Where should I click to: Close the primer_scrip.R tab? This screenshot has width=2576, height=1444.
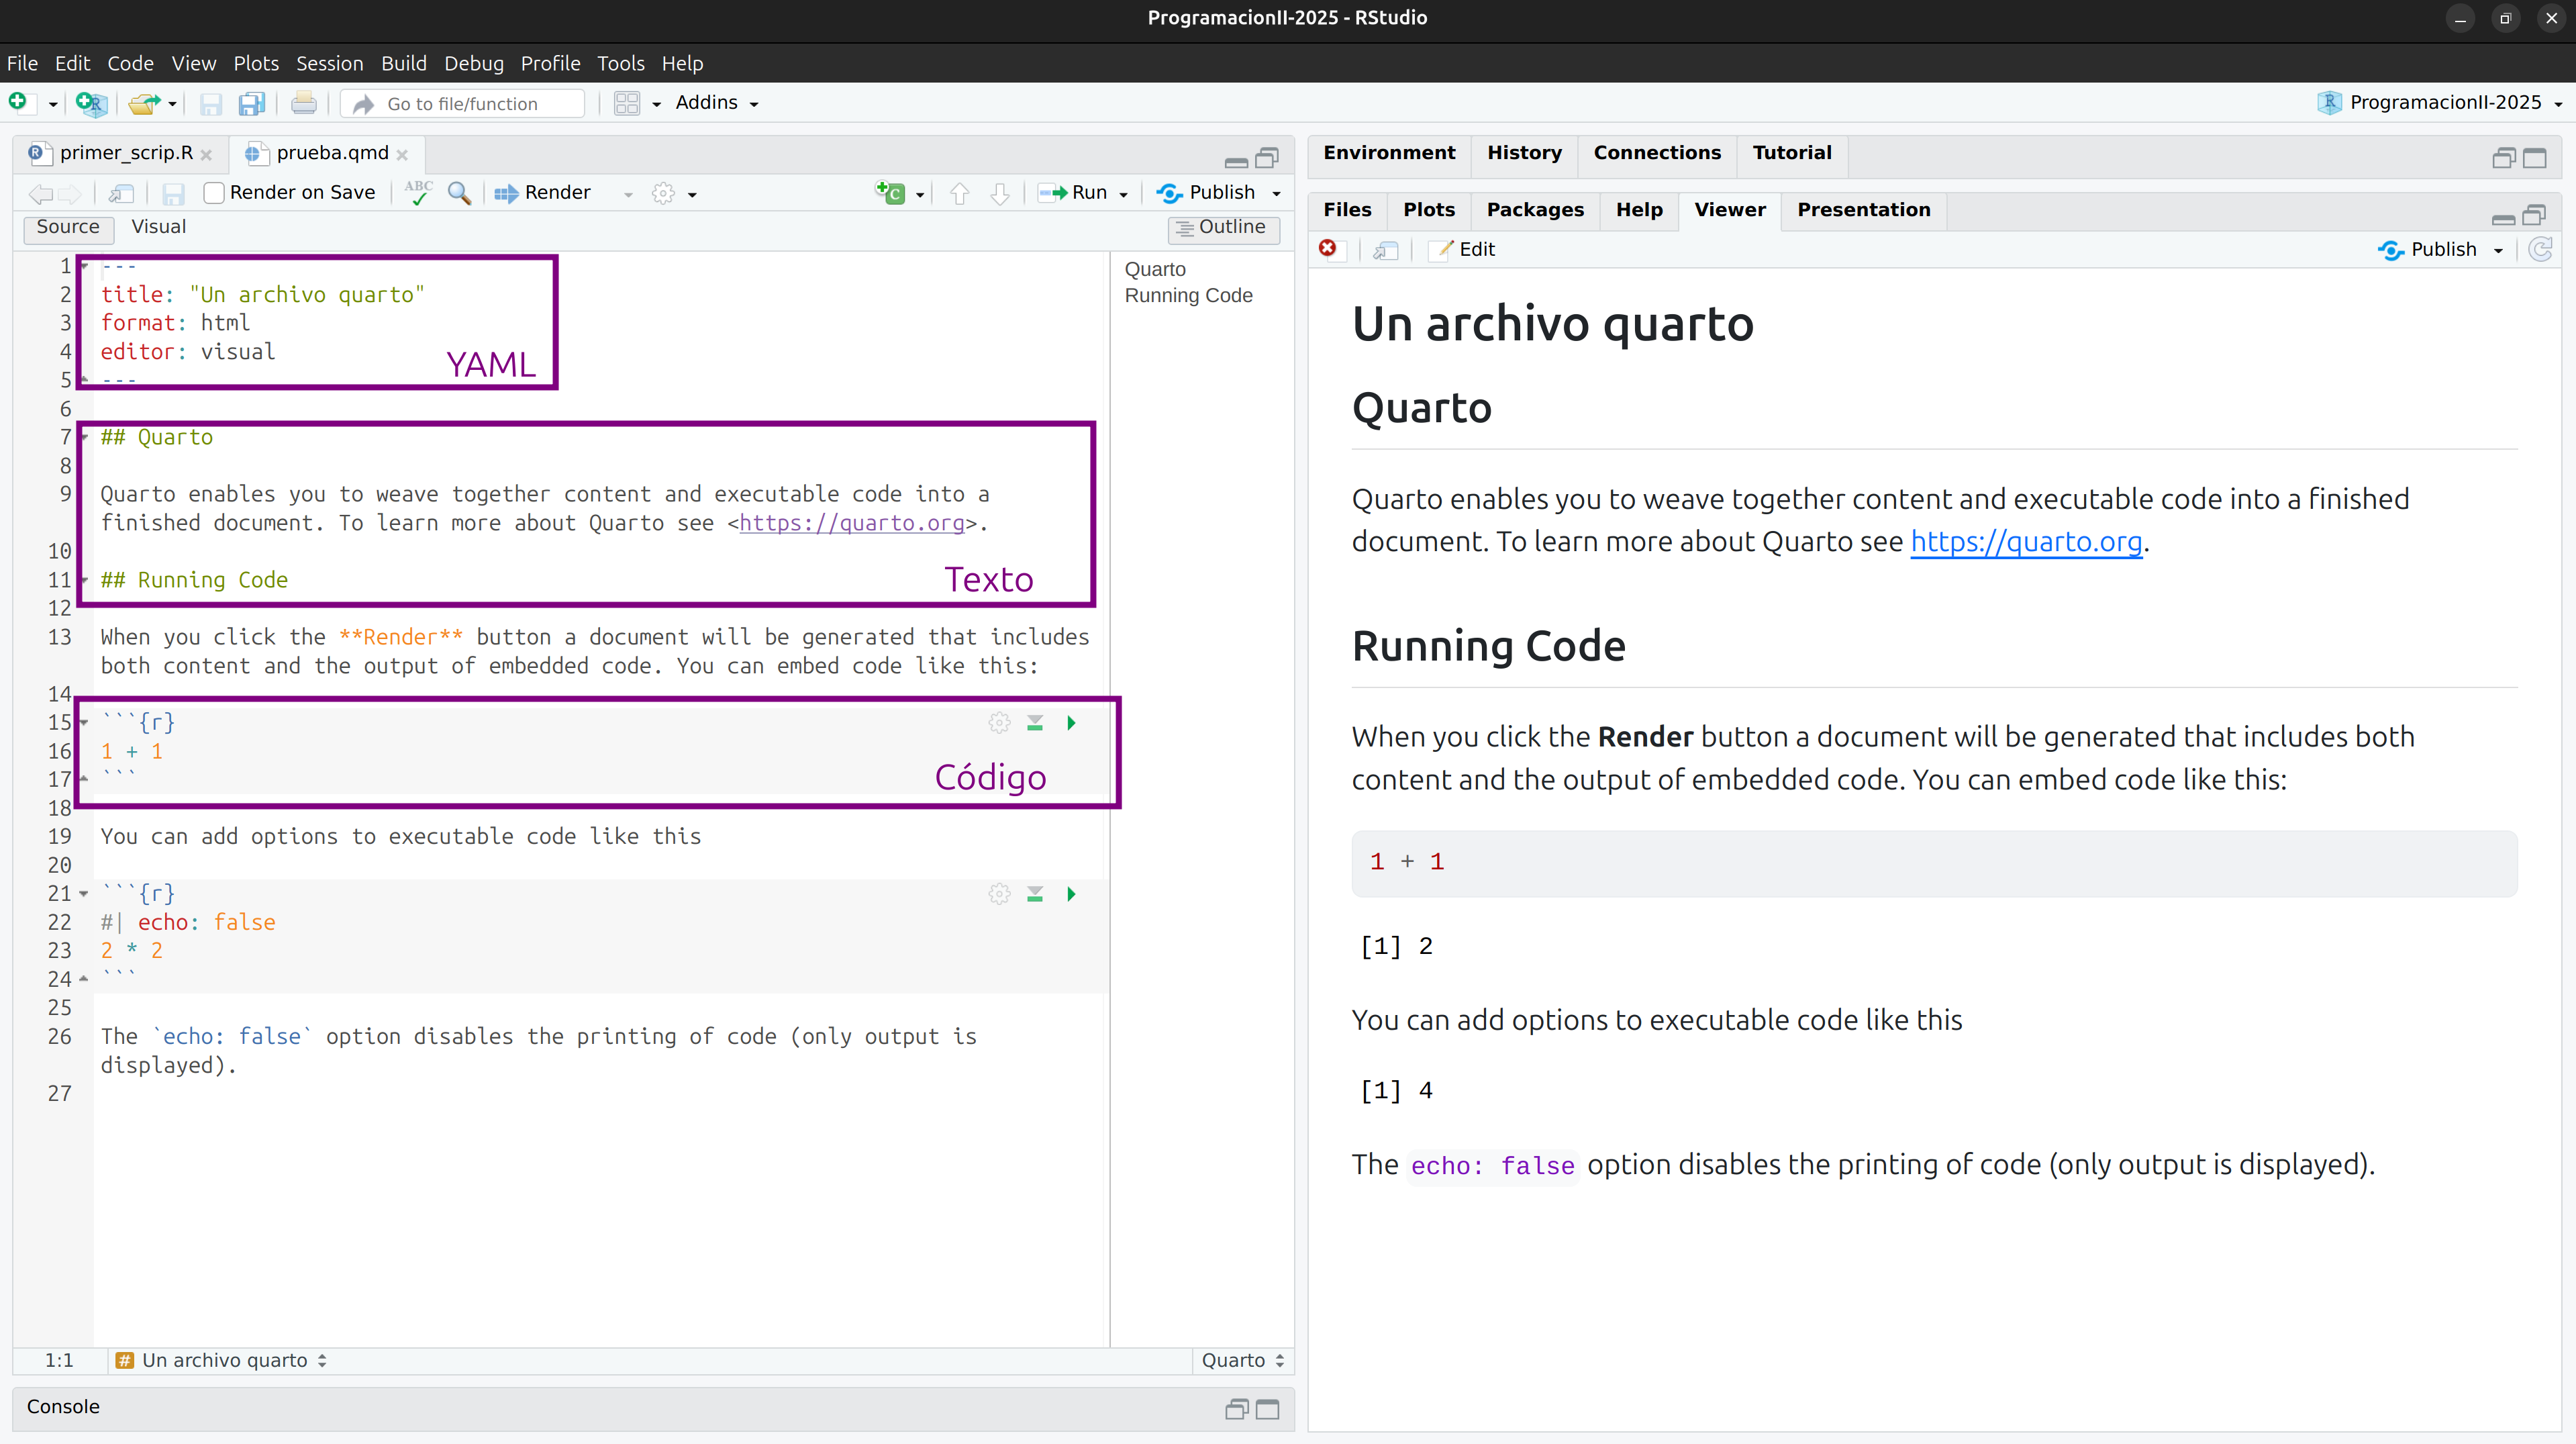(206, 155)
